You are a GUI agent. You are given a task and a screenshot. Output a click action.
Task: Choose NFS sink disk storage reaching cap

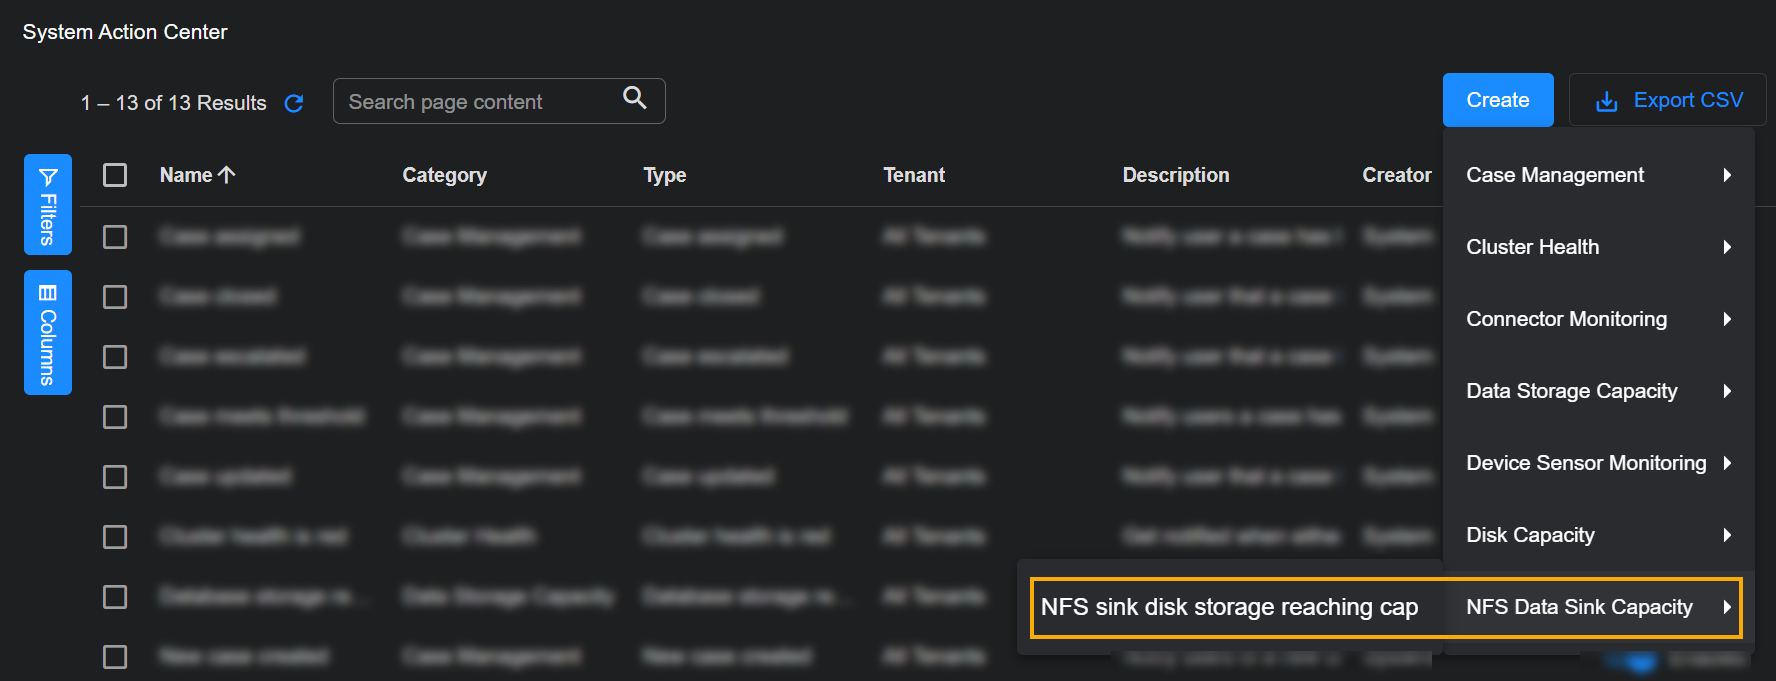(x=1229, y=607)
